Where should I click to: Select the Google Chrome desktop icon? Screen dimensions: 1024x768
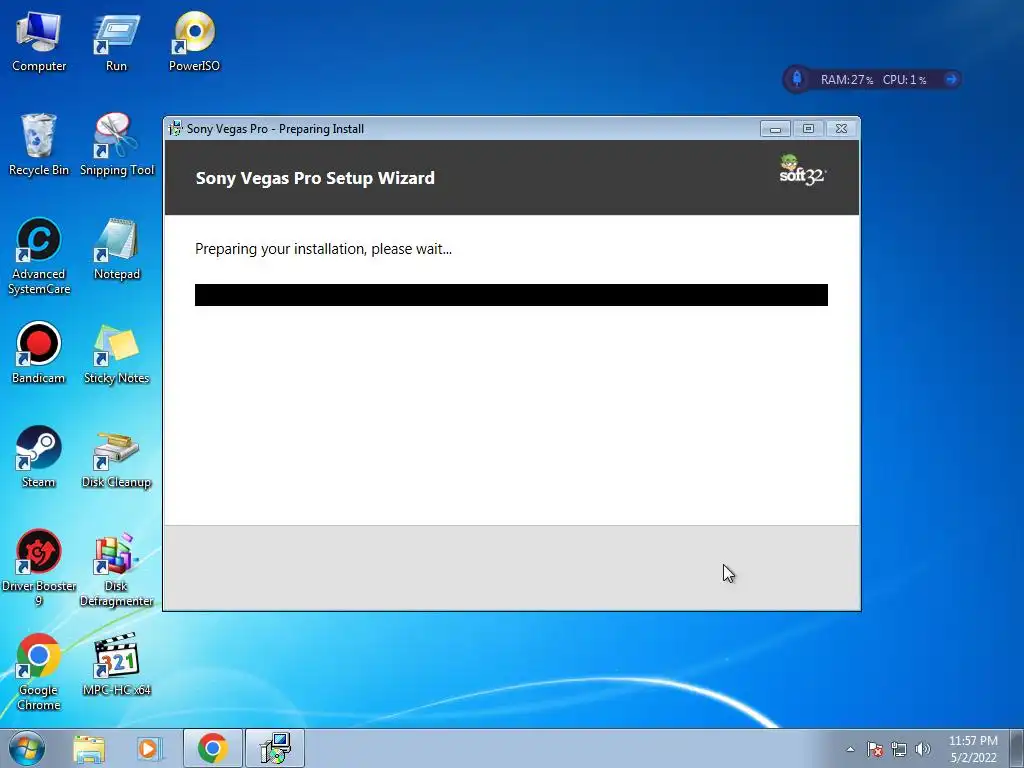pyautogui.click(x=39, y=672)
